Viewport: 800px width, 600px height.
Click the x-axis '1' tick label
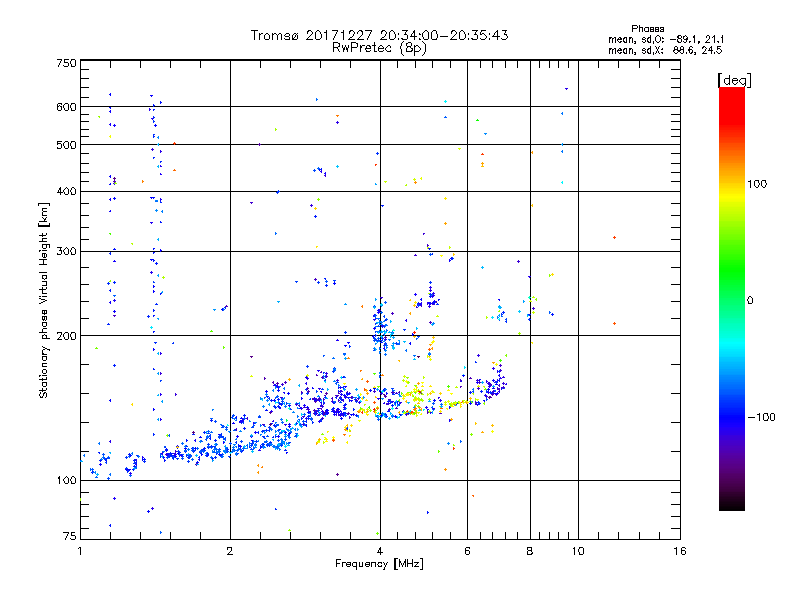80,551
